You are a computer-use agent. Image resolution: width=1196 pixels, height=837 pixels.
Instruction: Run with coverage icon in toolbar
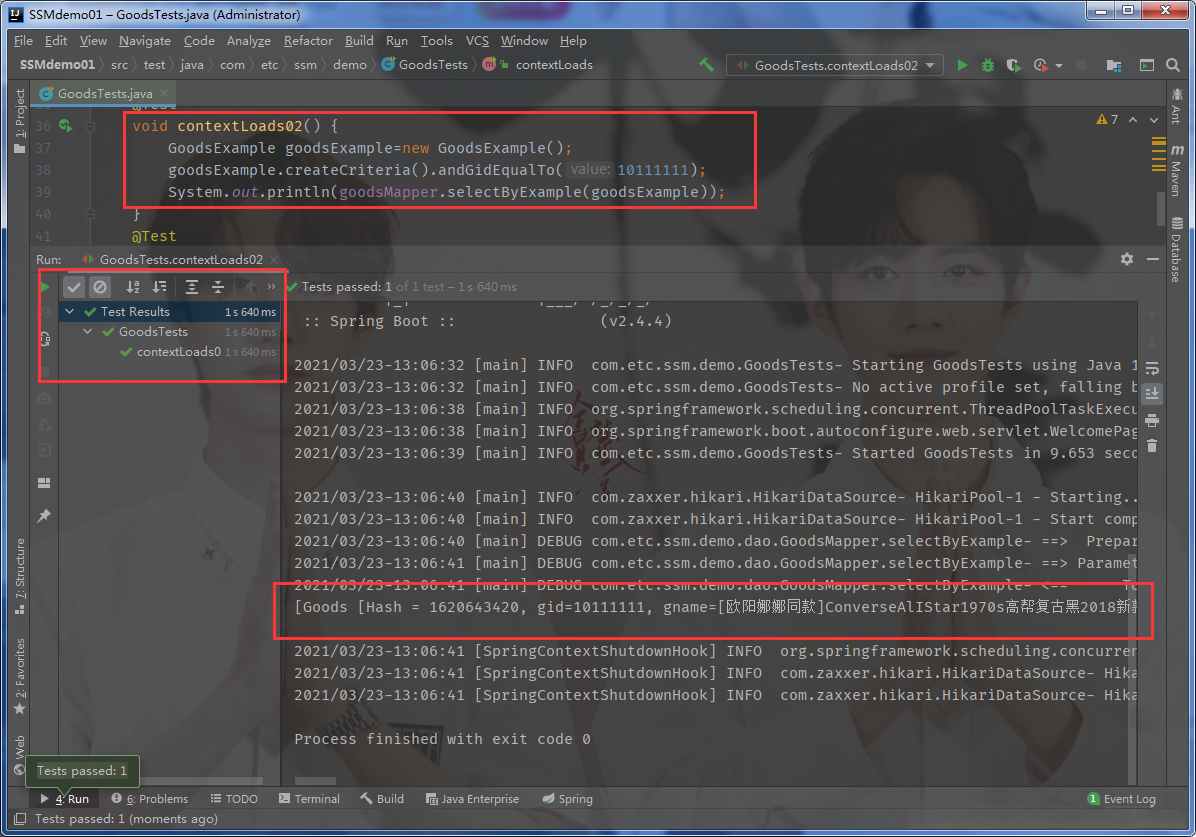tap(1013, 66)
